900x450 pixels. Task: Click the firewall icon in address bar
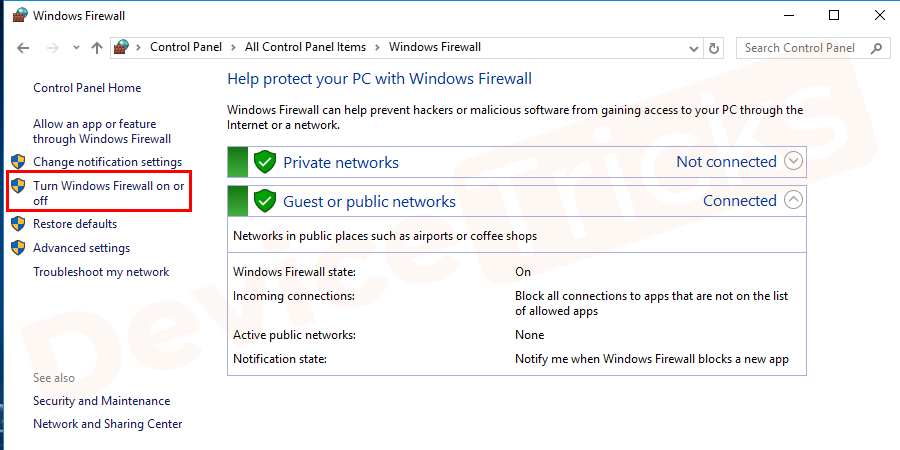[x=121, y=47]
